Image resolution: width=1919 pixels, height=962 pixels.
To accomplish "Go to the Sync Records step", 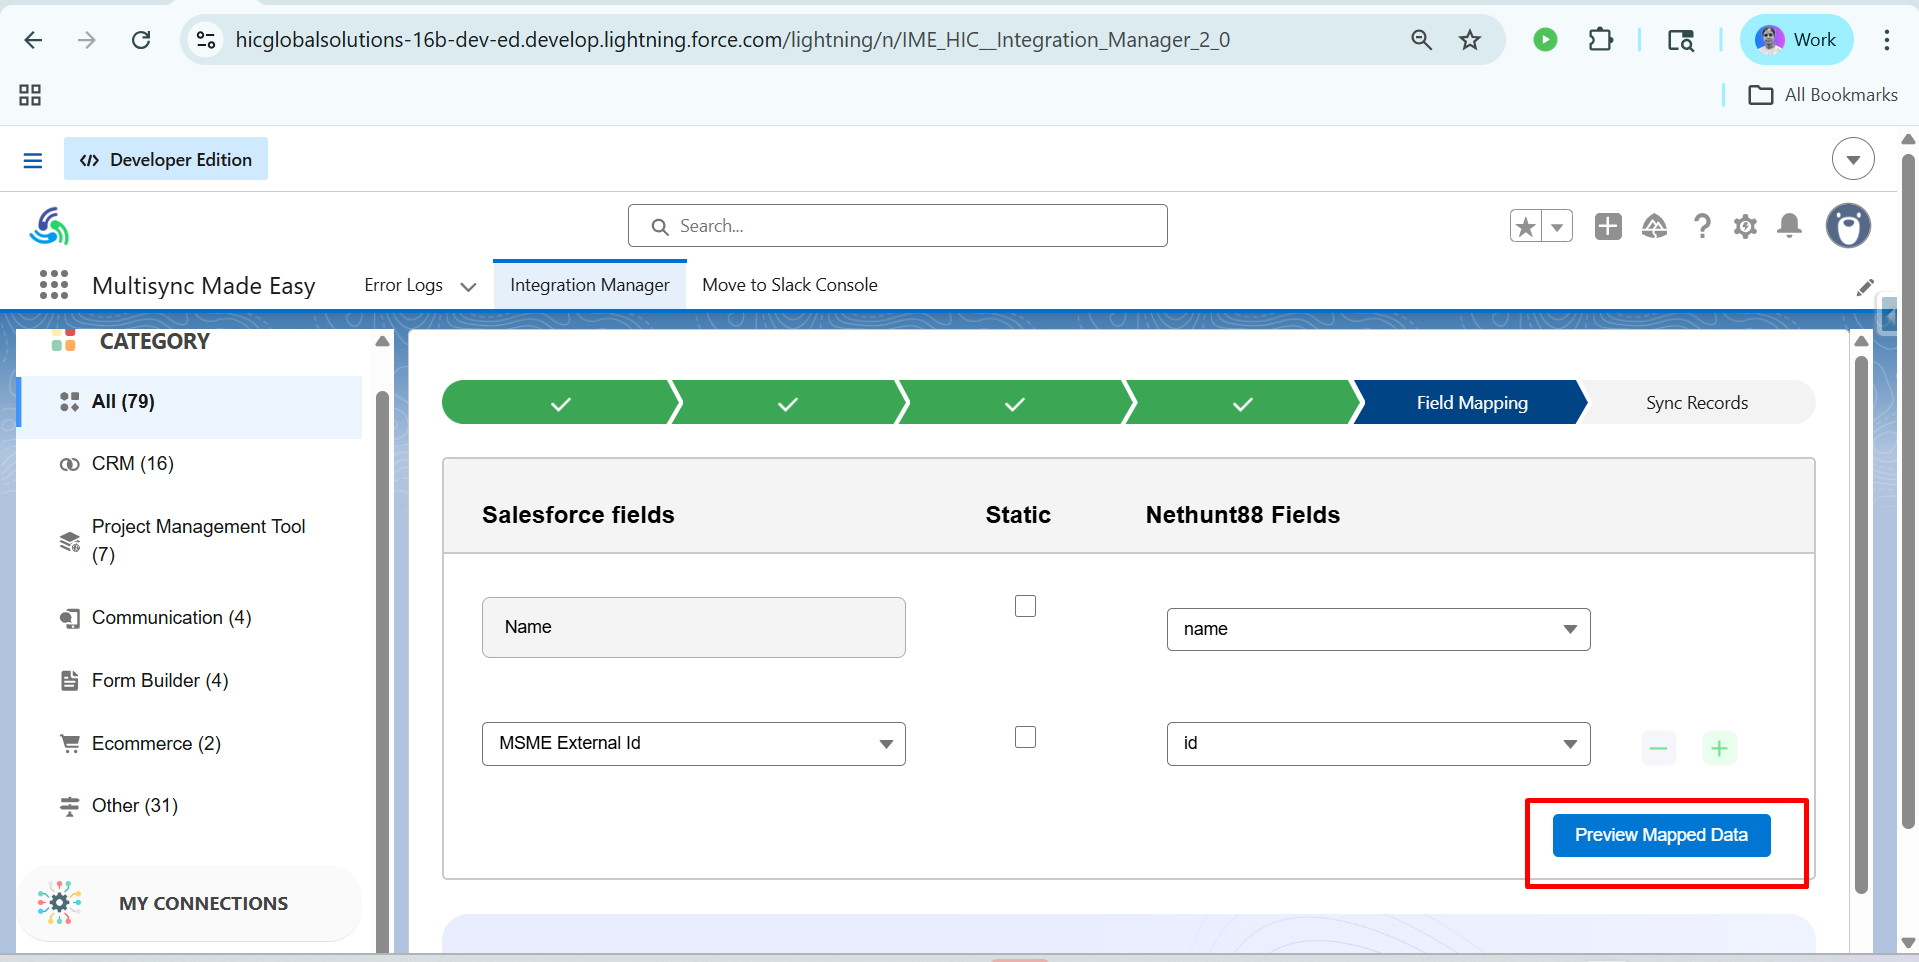I will (x=1696, y=403).
